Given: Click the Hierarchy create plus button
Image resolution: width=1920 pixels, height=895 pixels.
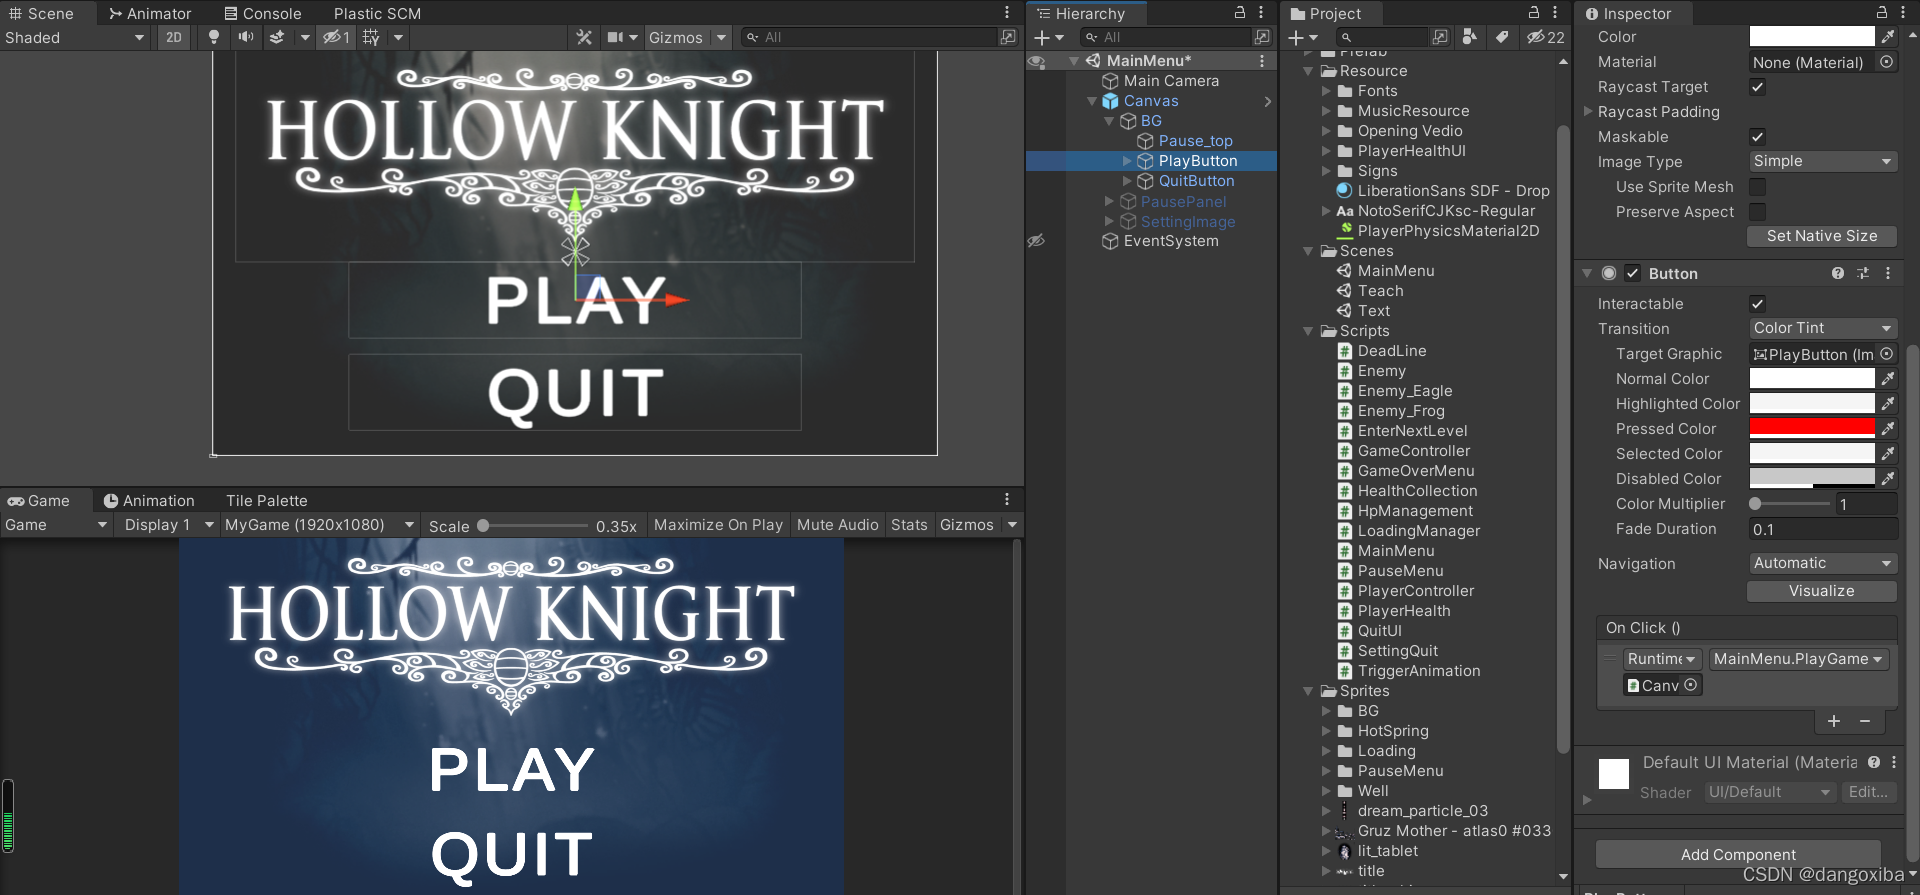Looking at the screenshot, I should [x=1041, y=37].
